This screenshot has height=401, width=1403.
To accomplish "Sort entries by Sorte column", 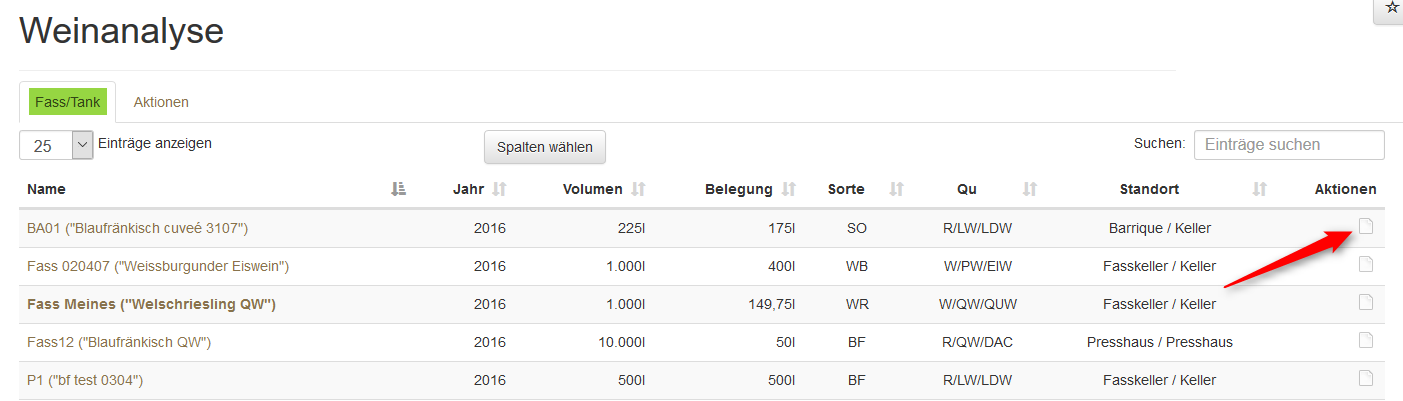I will tap(896, 189).
